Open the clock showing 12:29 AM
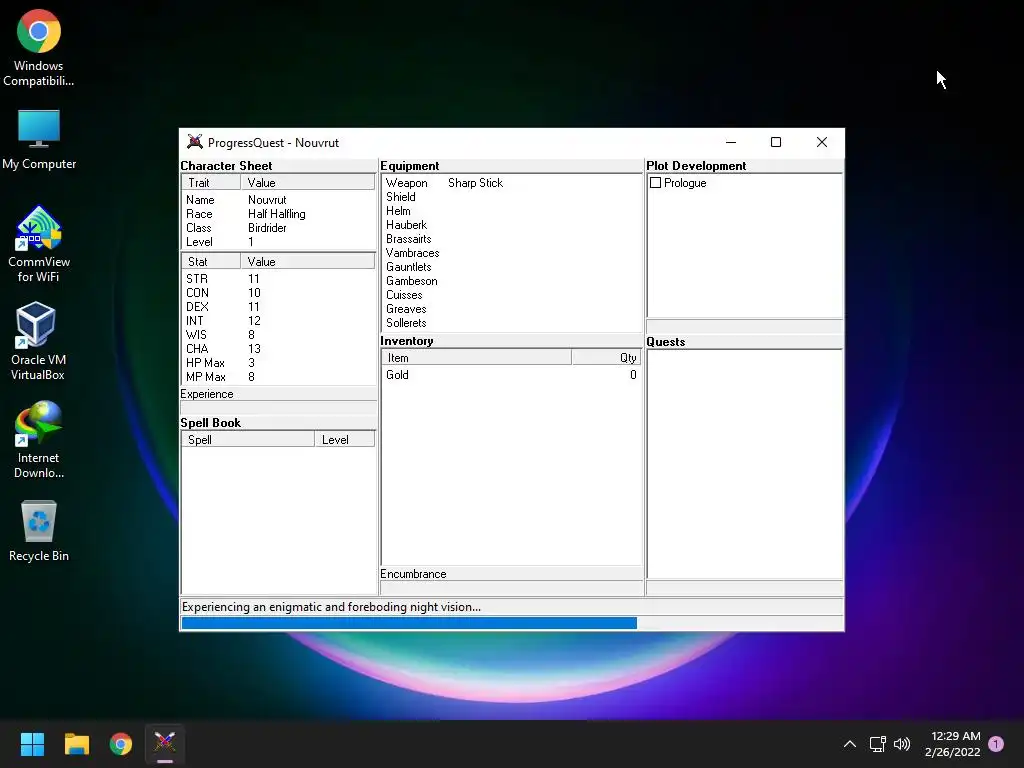The image size is (1024, 768). 952,744
